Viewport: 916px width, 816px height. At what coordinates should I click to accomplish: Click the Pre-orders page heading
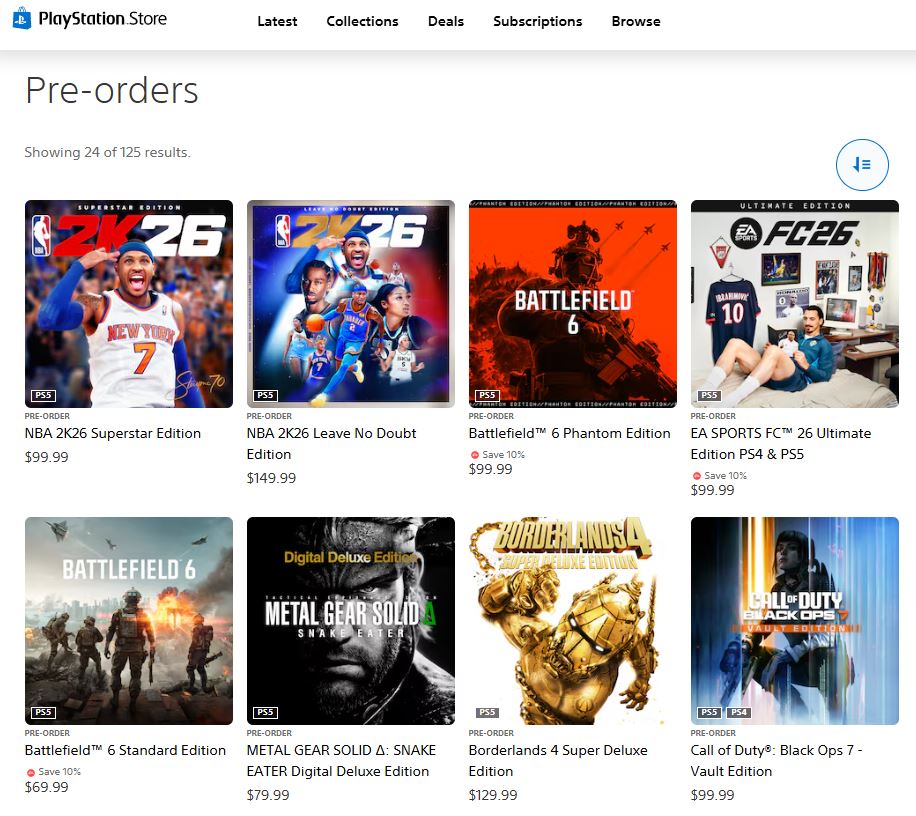pos(112,91)
